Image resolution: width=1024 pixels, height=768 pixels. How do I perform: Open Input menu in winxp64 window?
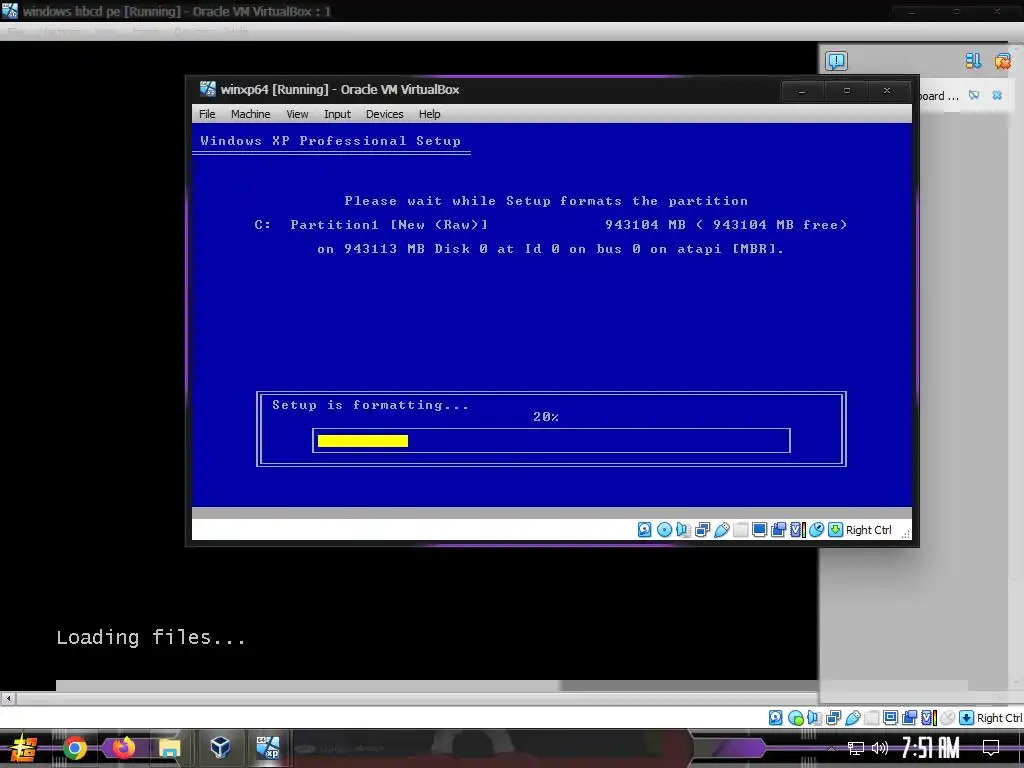337,114
